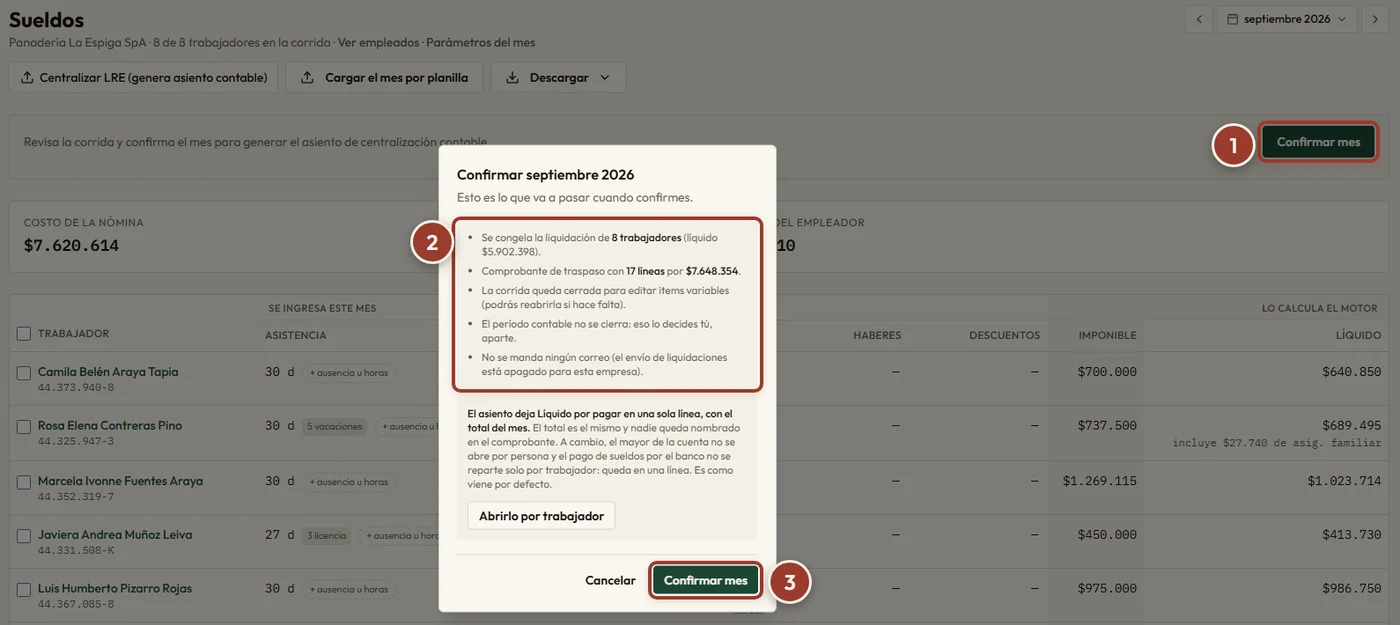Click the IMPONIBLE column header
This screenshot has width=1400, height=625.
pos(1107,336)
